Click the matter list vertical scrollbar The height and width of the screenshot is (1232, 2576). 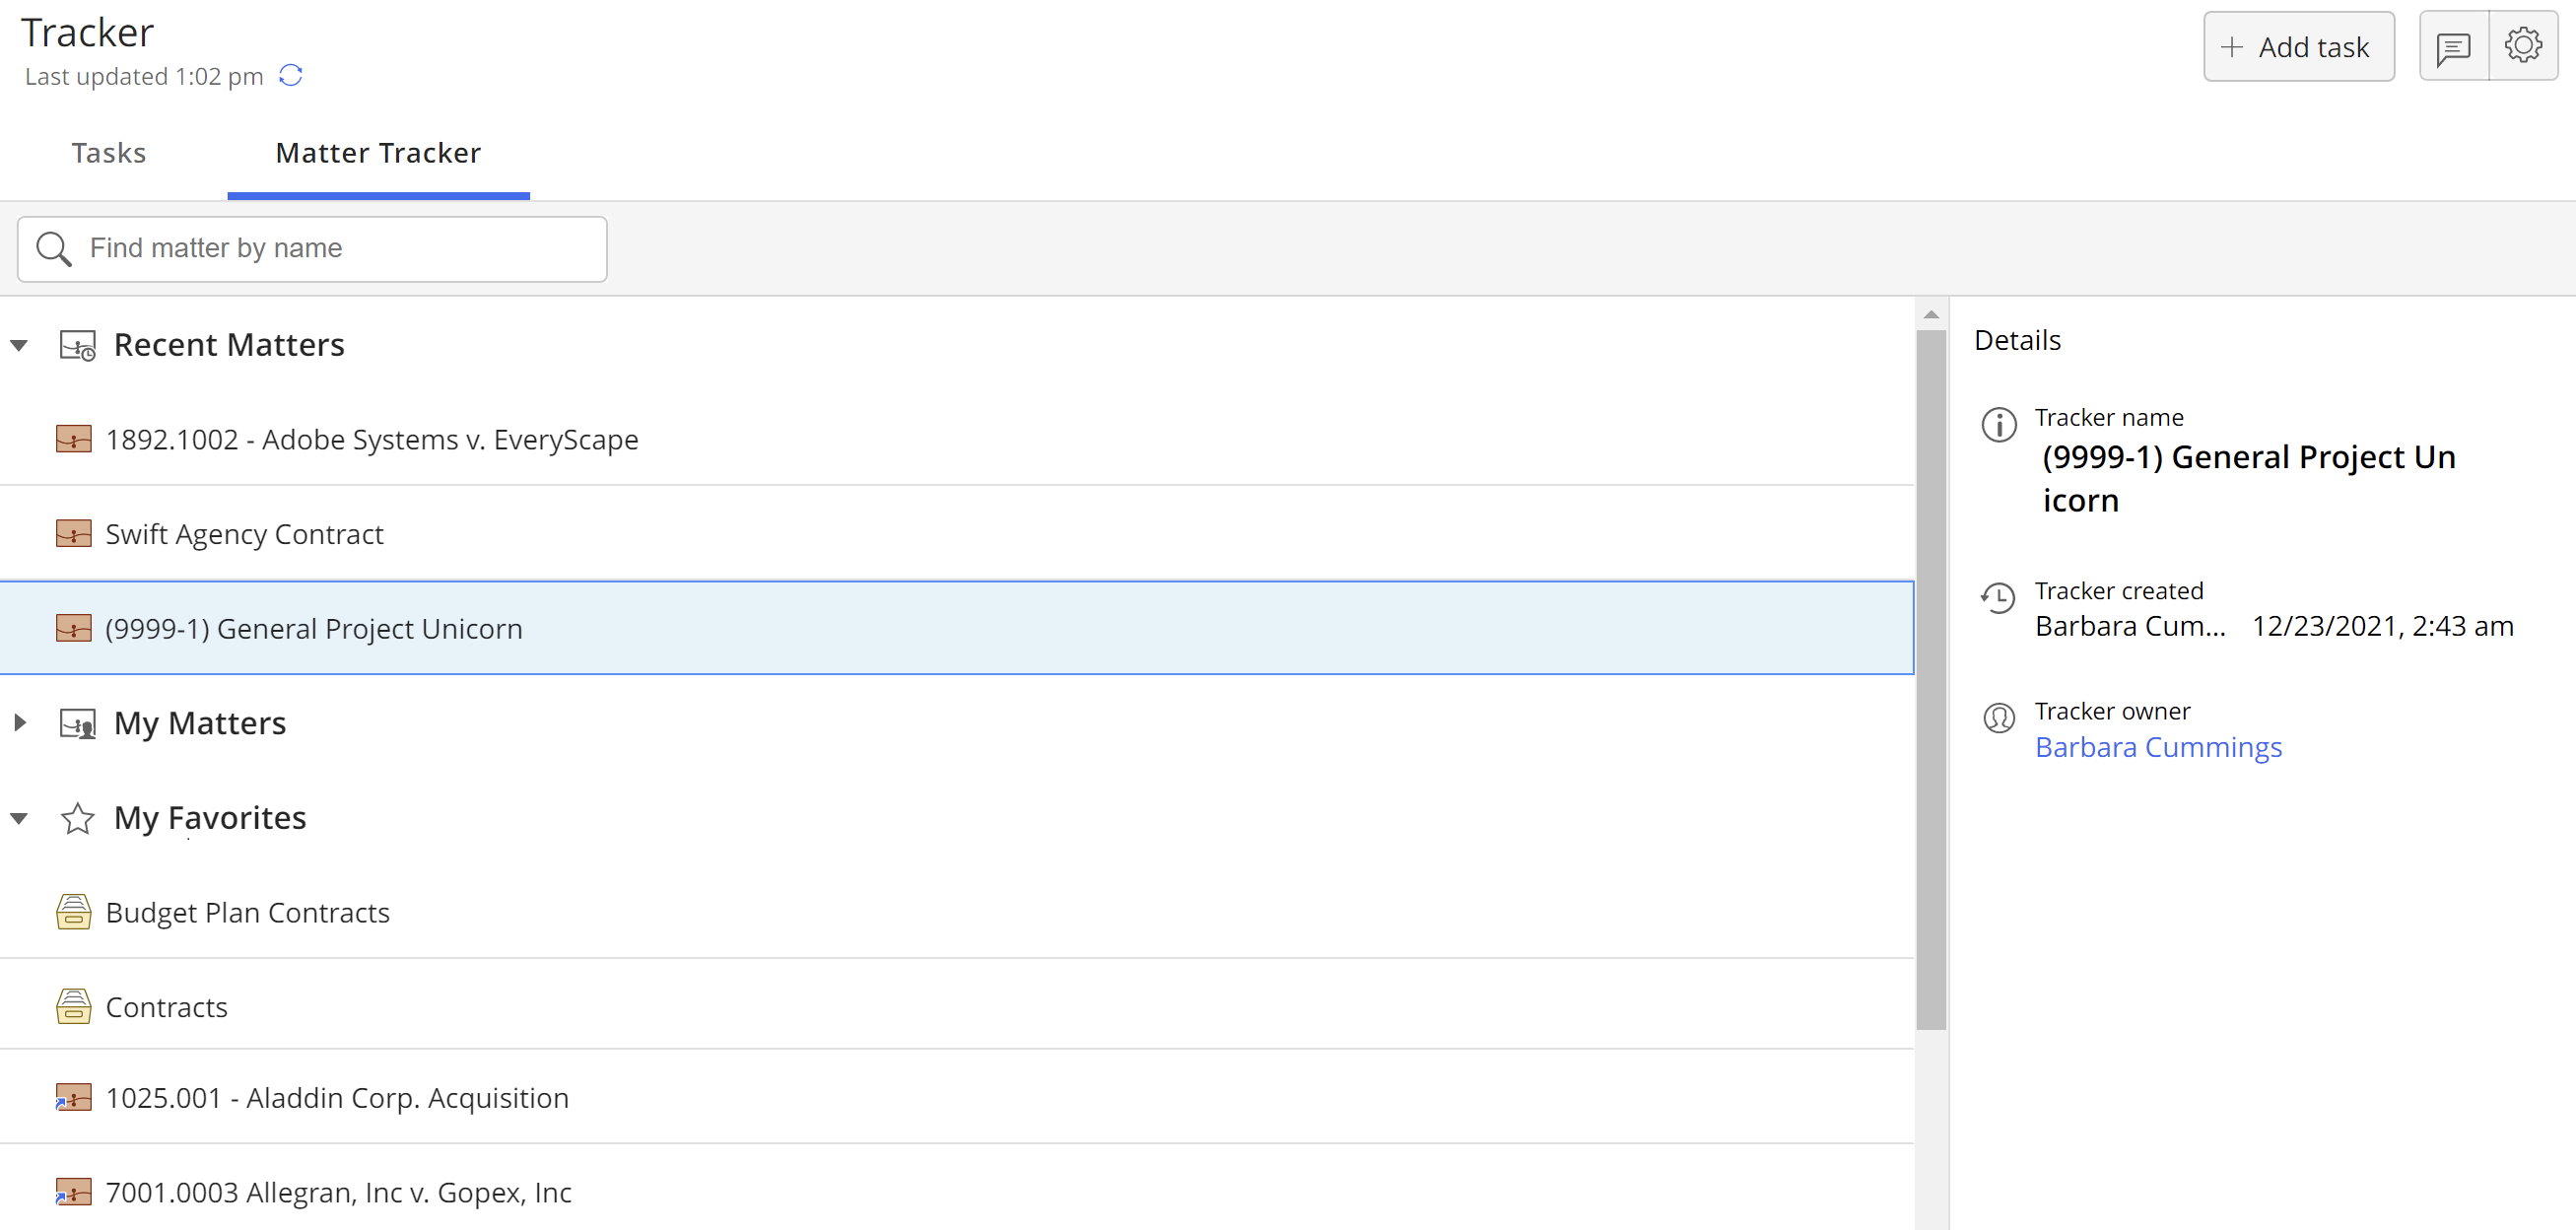pyautogui.click(x=1930, y=680)
